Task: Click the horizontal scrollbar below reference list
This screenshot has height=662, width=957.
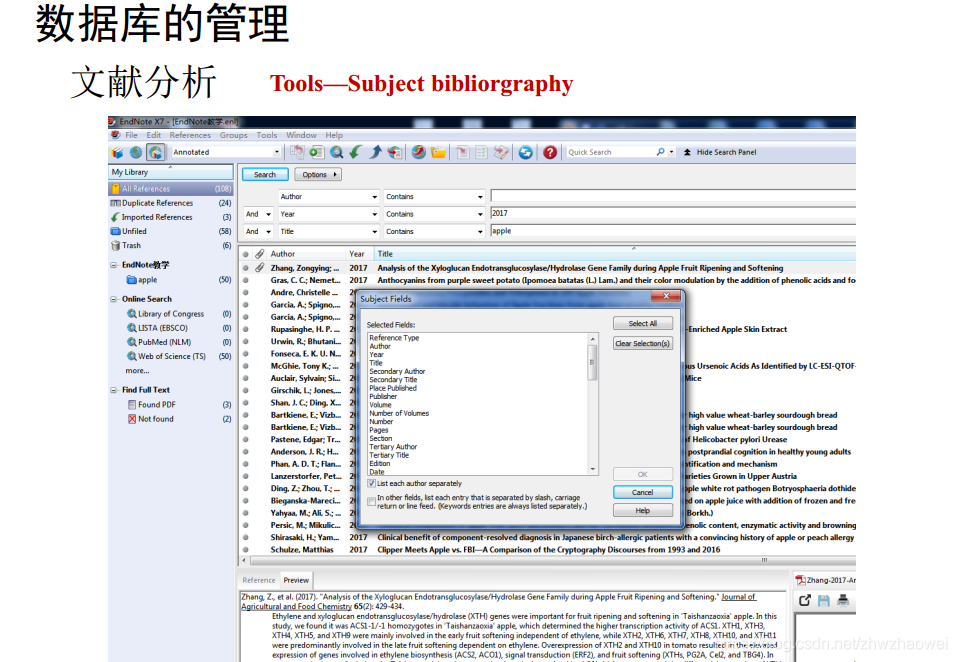Action: pos(548,560)
